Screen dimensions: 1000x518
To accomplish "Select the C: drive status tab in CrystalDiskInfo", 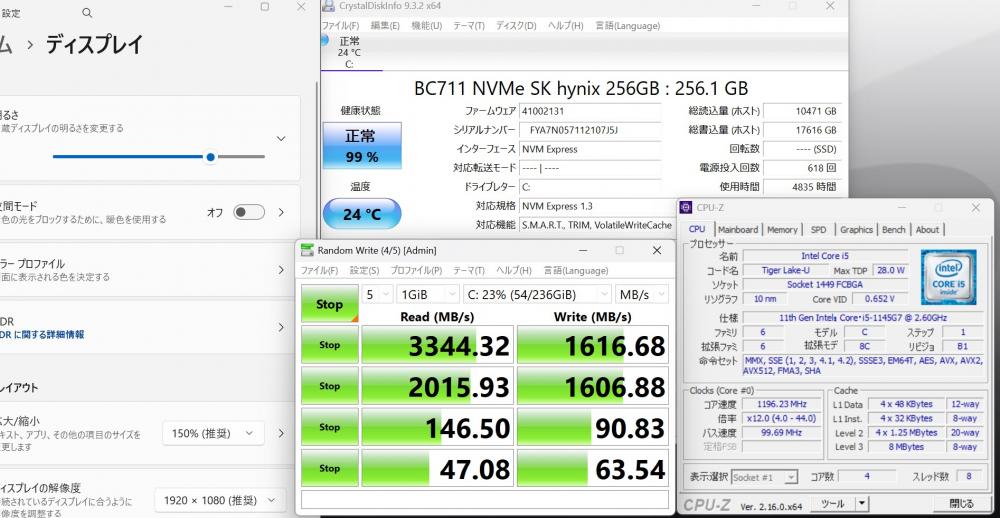I will [x=350, y=52].
